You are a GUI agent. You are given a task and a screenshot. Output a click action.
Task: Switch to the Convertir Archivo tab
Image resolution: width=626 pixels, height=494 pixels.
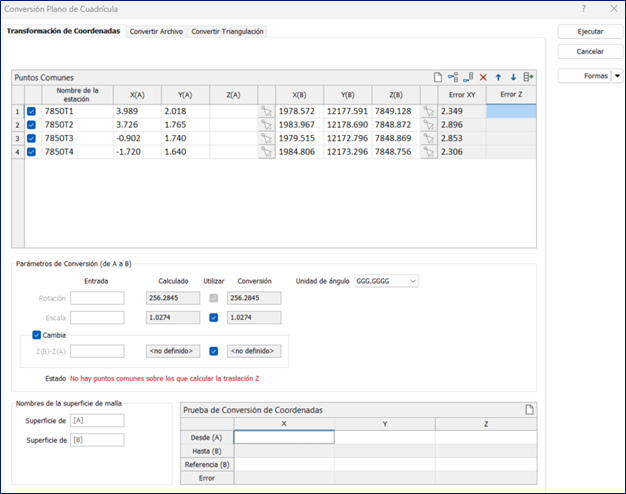(156, 32)
